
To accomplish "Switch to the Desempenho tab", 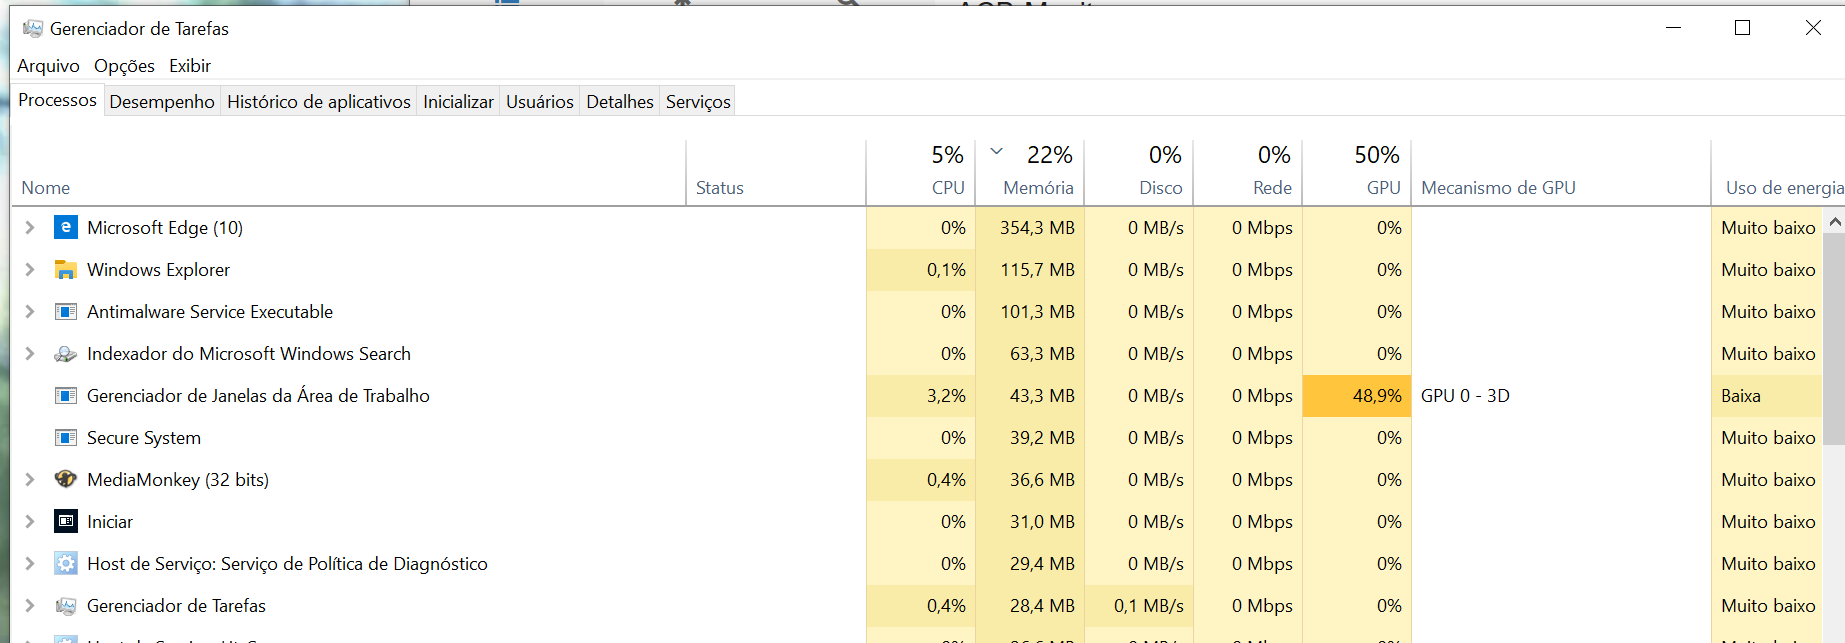I will click(x=162, y=102).
